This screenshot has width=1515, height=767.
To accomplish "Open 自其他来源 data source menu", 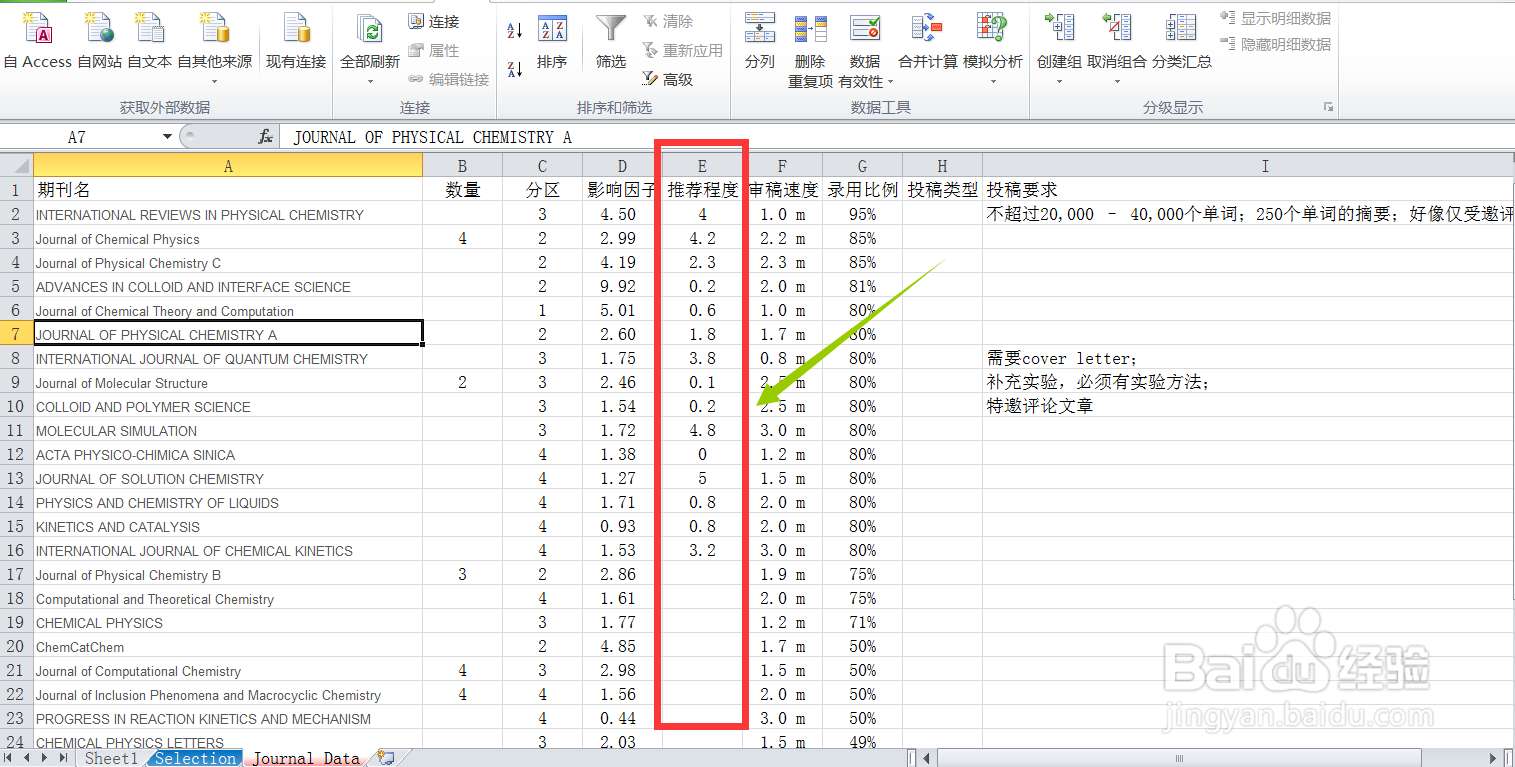I will 214,48.
